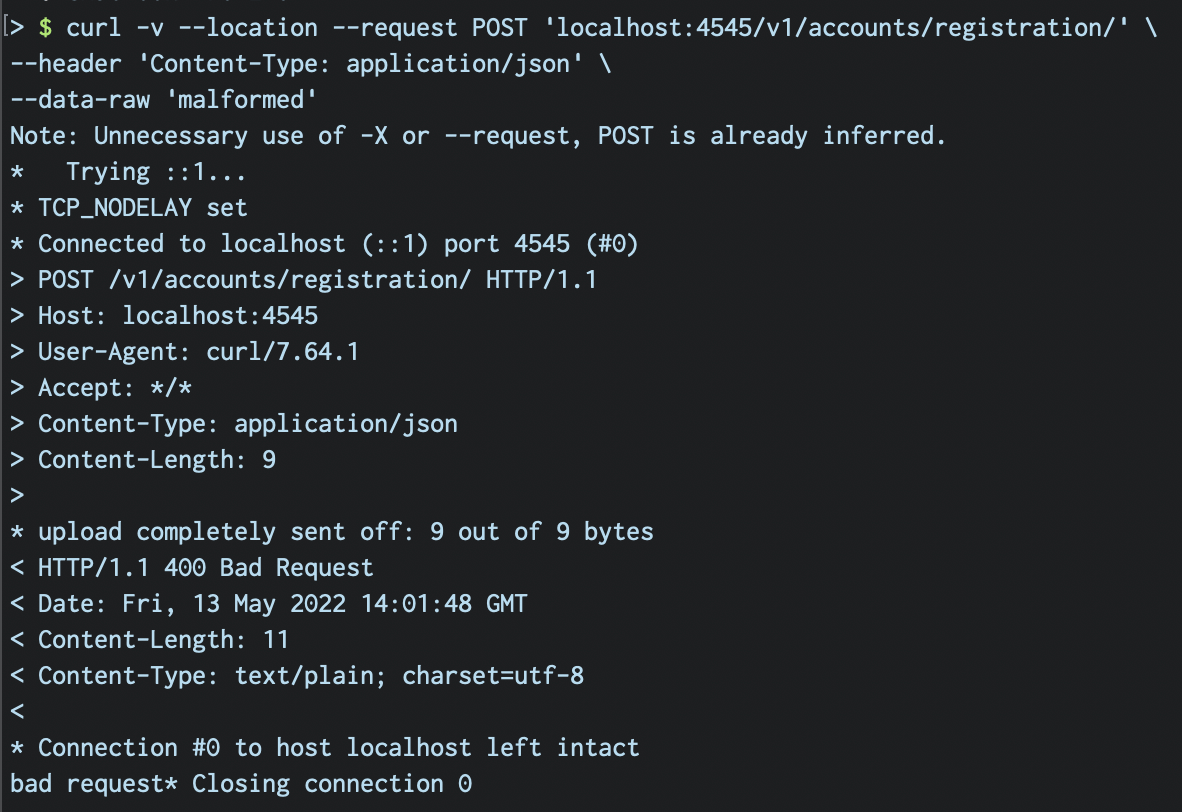Click the TCP_NODELAY set line
The width and height of the screenshot is (1182, 812).
tap(143, 208)
